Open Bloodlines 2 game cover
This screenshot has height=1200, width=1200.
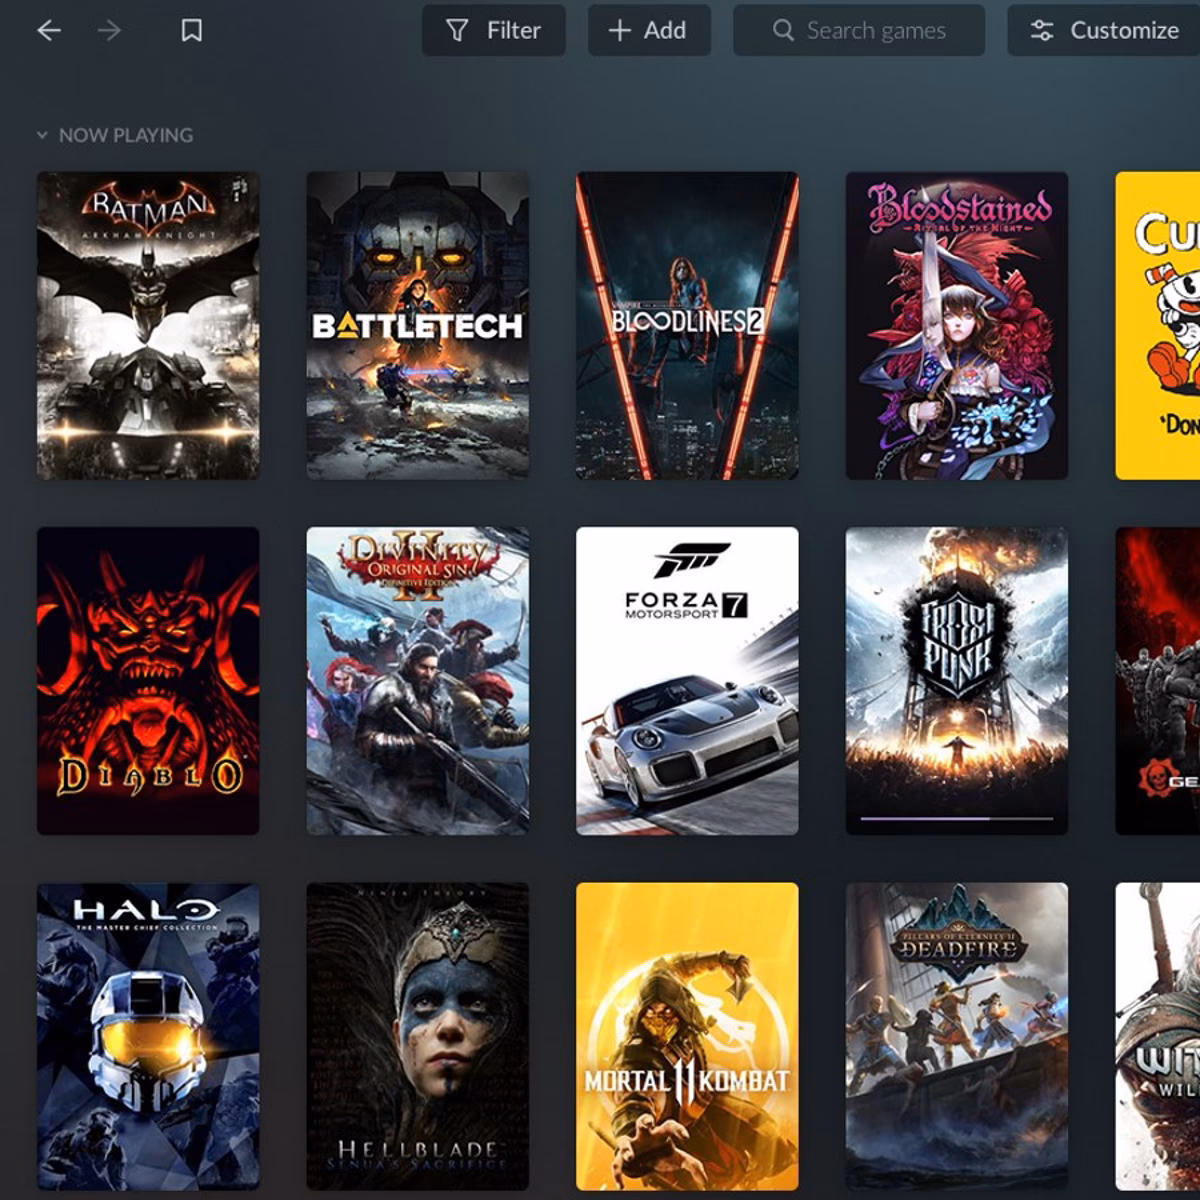click(x=687, y=326)
